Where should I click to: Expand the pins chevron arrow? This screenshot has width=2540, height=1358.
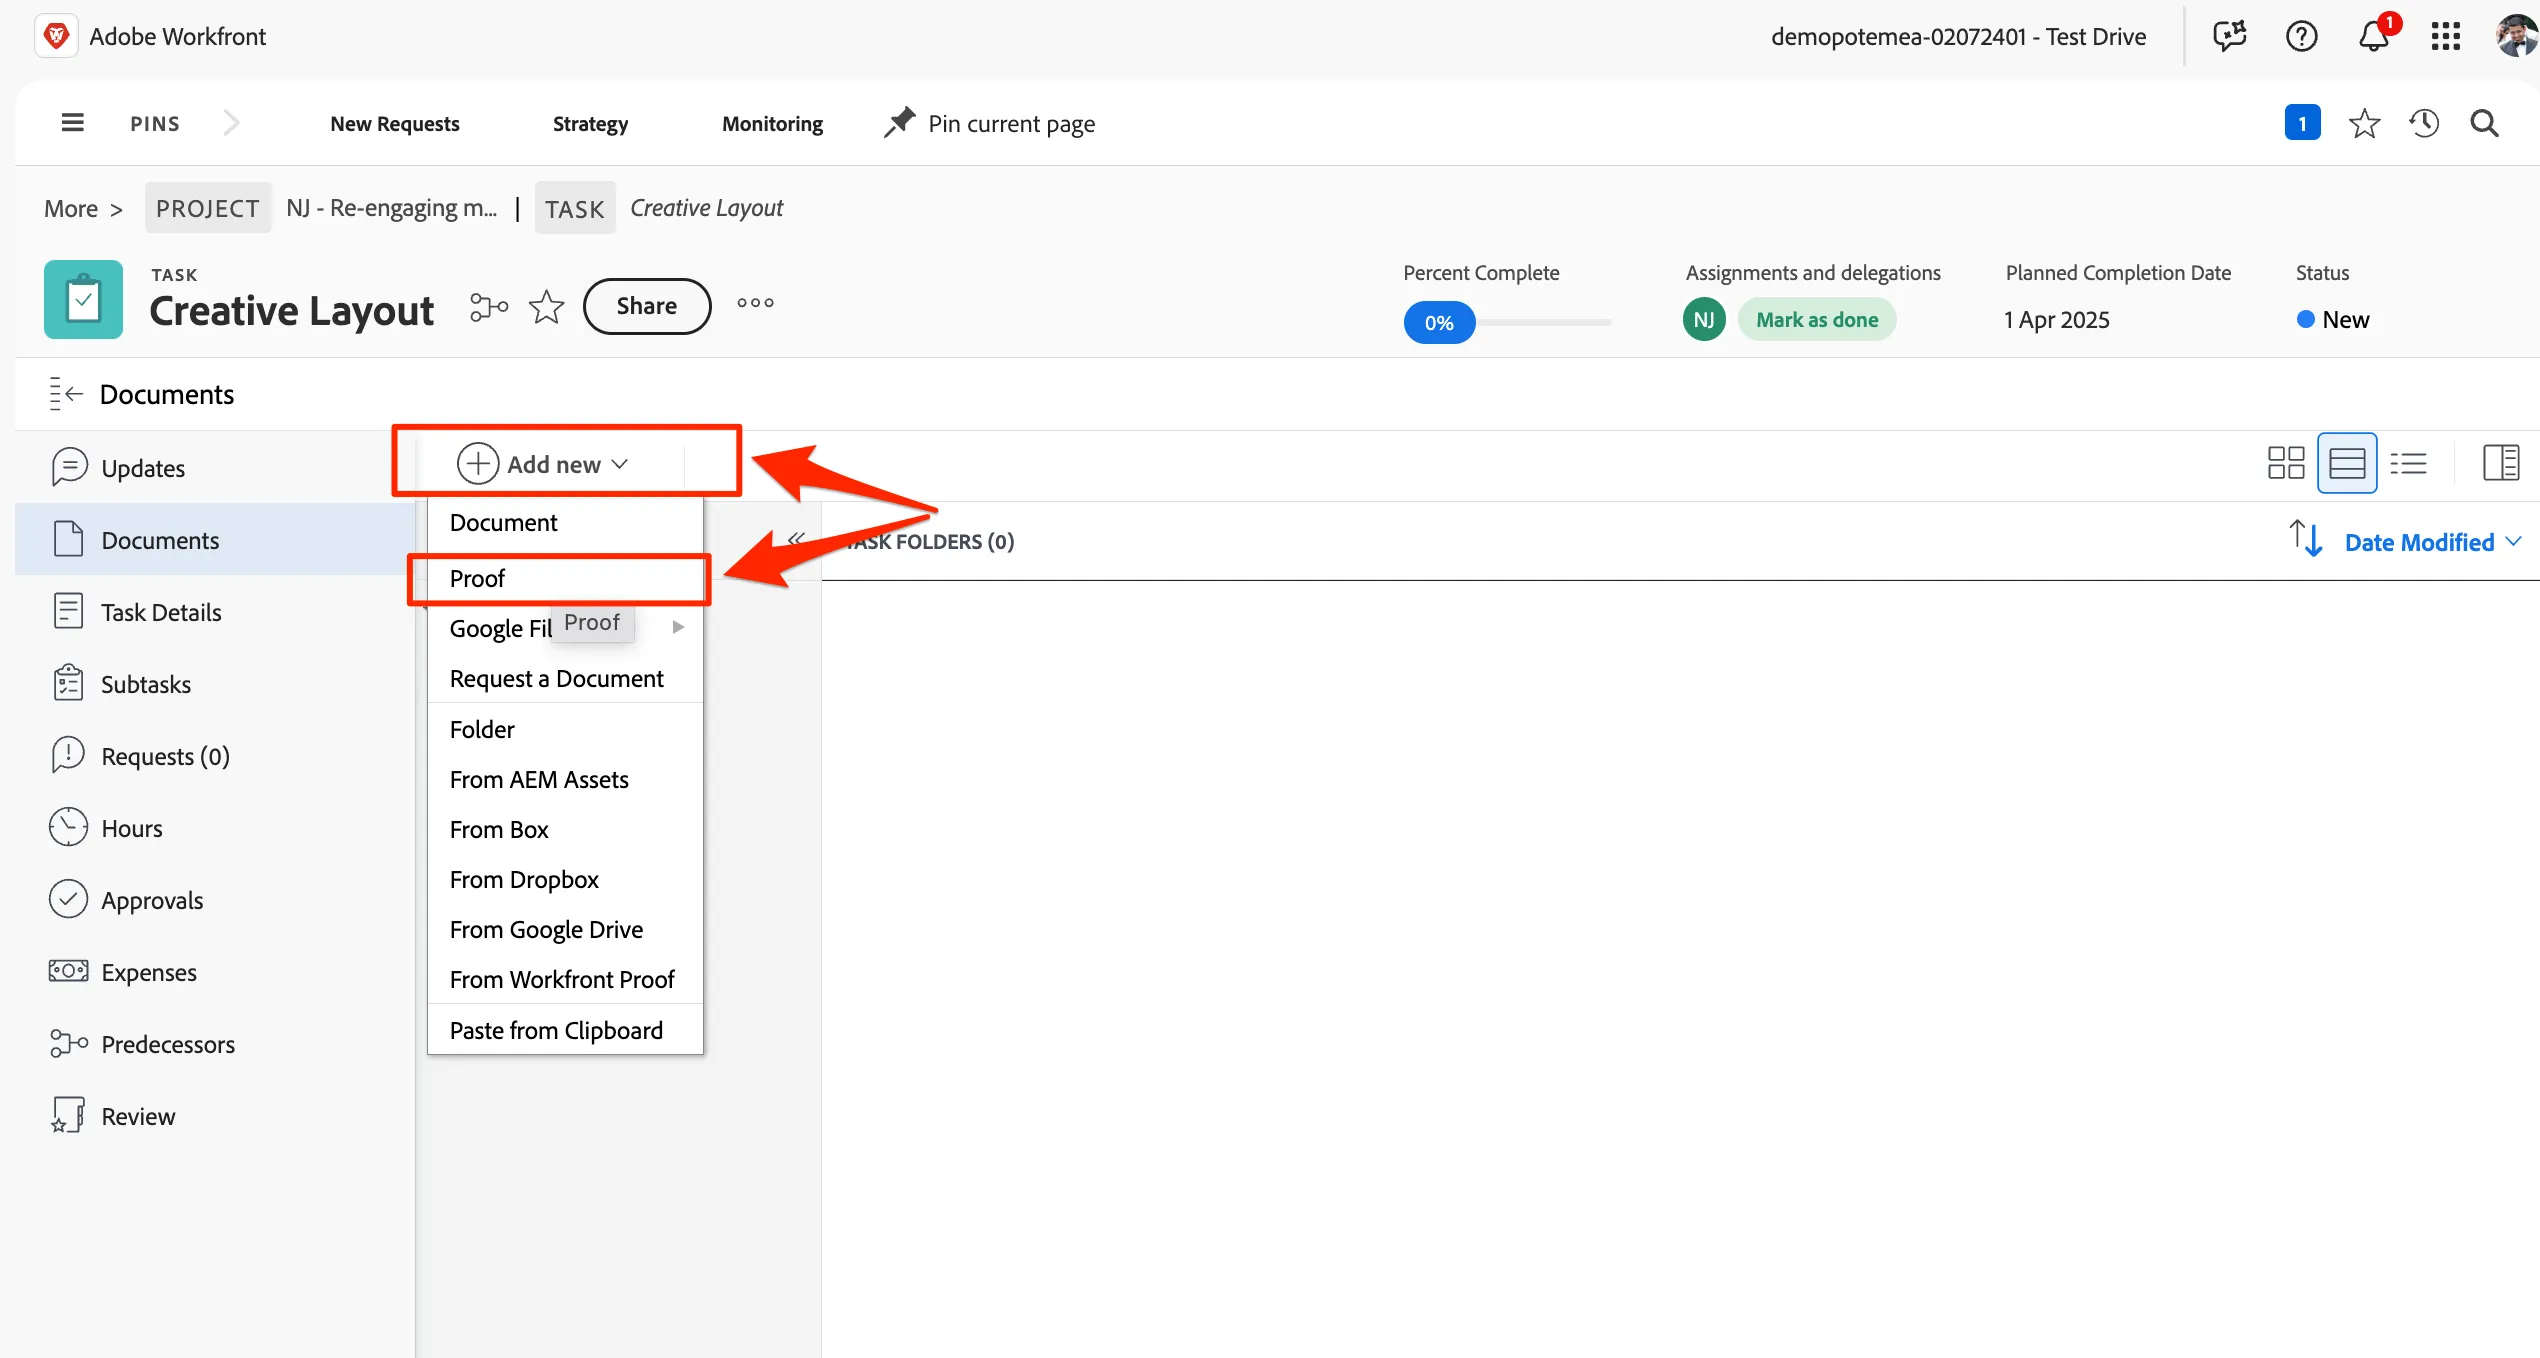tap(231, 123)
